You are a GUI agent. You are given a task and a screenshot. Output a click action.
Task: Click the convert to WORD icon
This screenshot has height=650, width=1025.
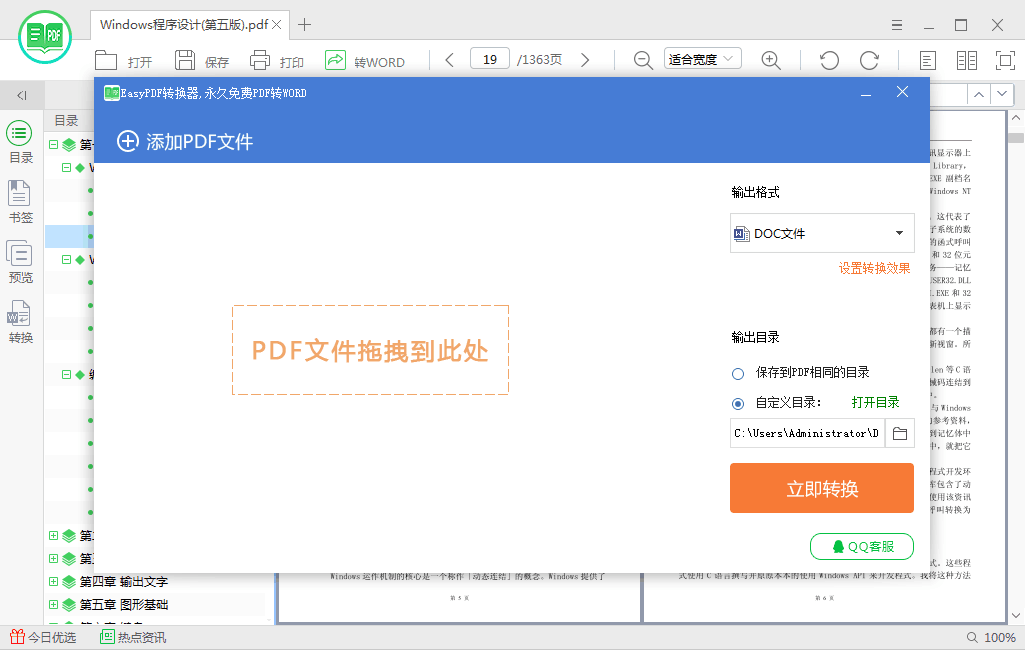pos(335,60)
